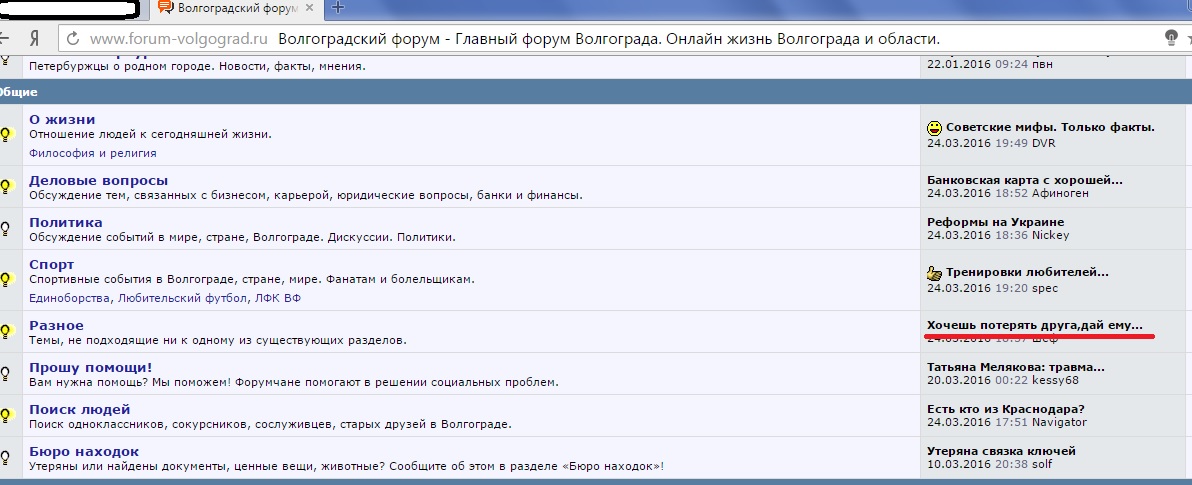Screen dimensions: 1192x485
Task: Click lightbulb icon beside Спорт
Action: click(x=6, y=280)
